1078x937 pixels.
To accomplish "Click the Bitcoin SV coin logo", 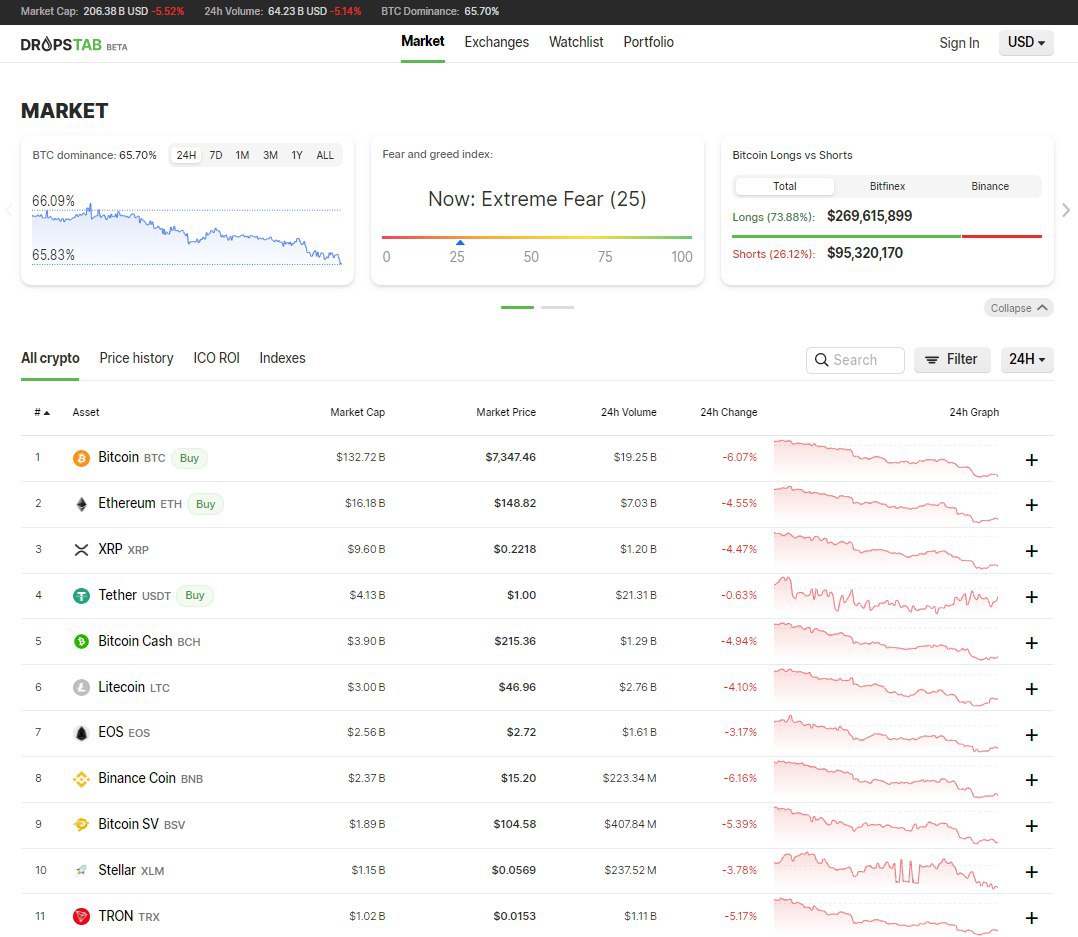I will coord(81,824).
